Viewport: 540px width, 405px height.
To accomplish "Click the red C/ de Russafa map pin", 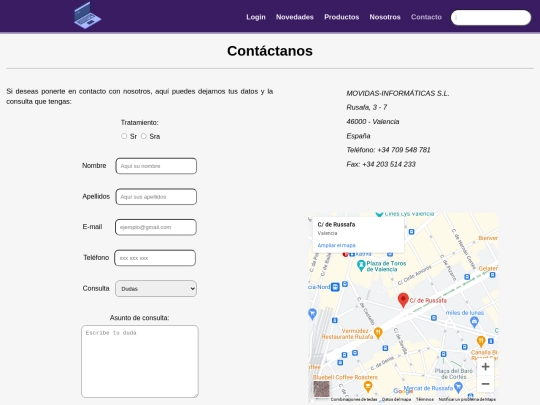I will coord(403,300).
